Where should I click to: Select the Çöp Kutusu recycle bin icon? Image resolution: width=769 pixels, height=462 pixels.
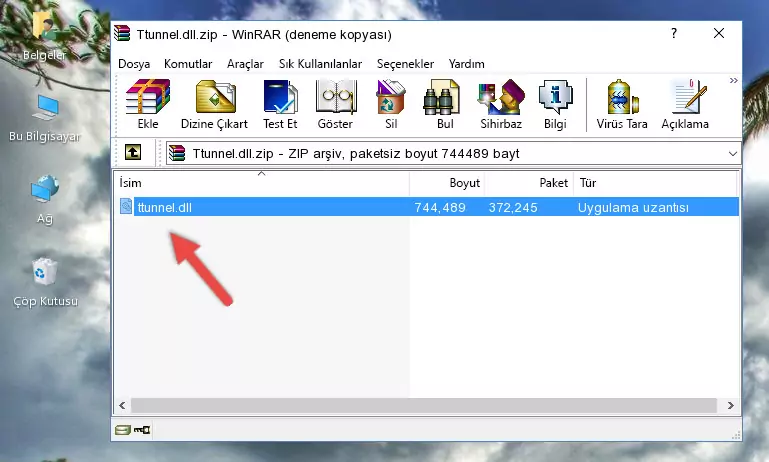tap(45, 283)
